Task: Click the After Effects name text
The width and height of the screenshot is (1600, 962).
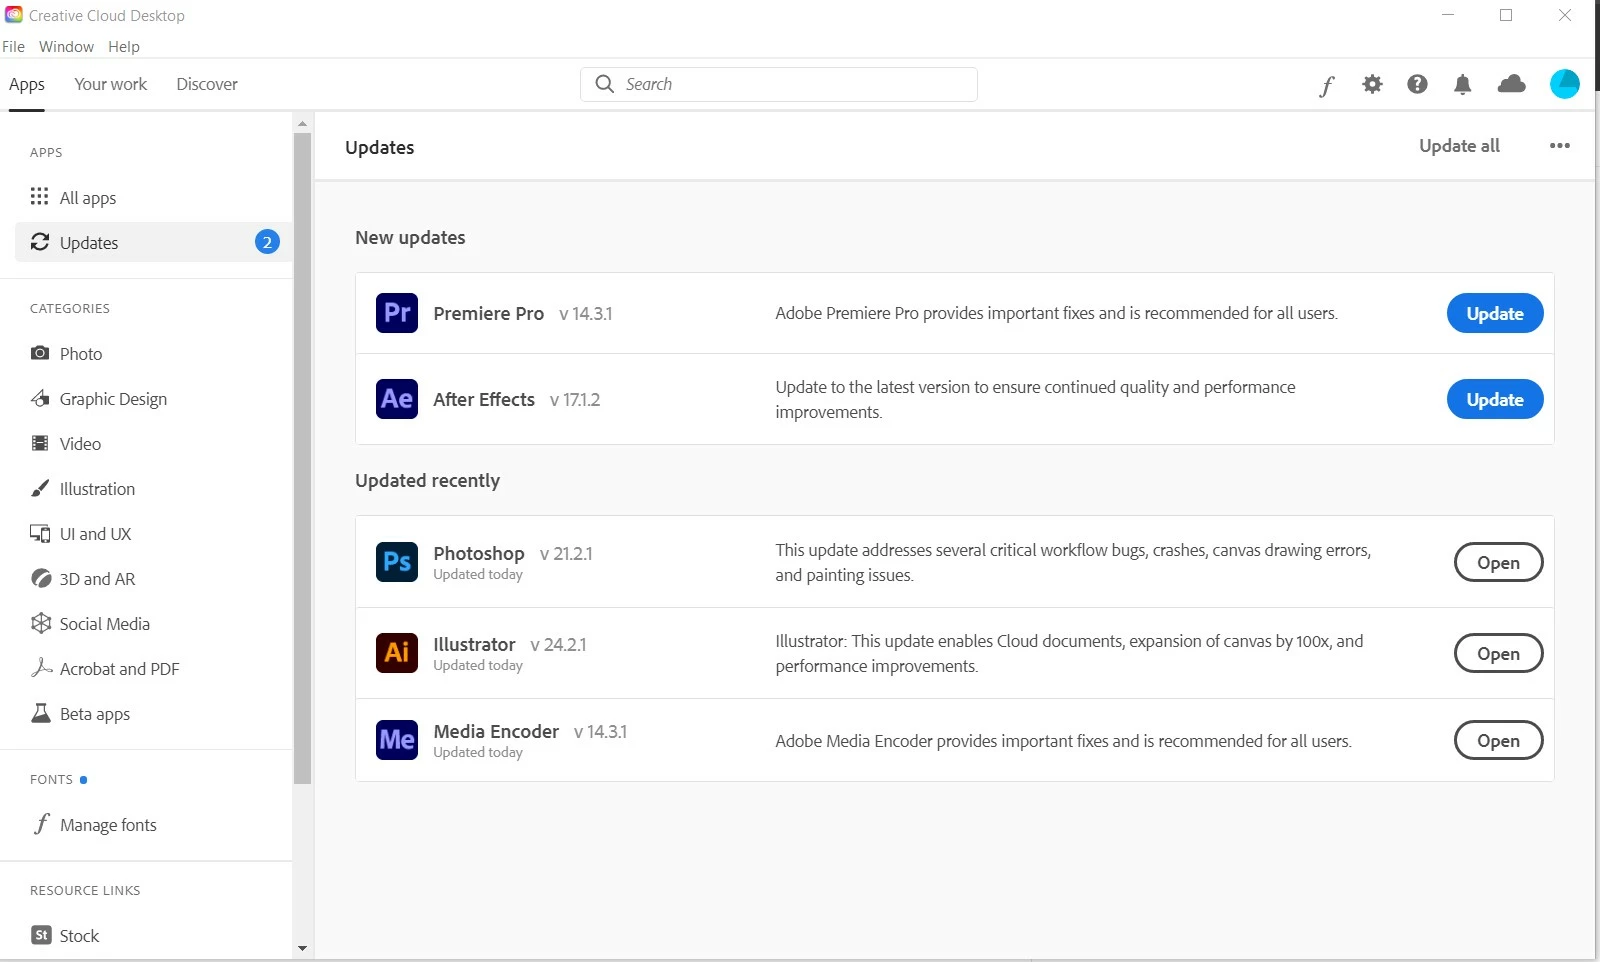Action: pos(484,399)
